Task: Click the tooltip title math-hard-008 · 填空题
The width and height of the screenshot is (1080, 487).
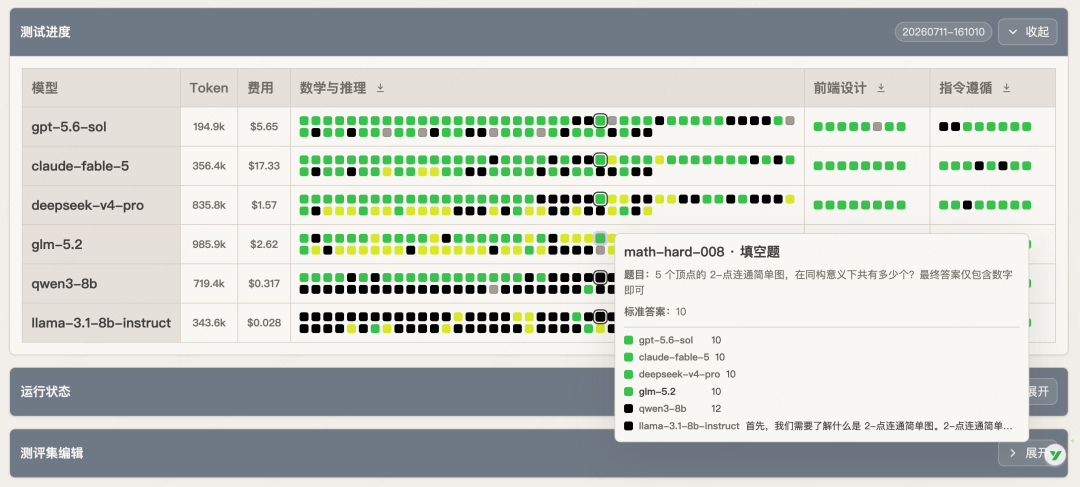Action: pos(702,252)
